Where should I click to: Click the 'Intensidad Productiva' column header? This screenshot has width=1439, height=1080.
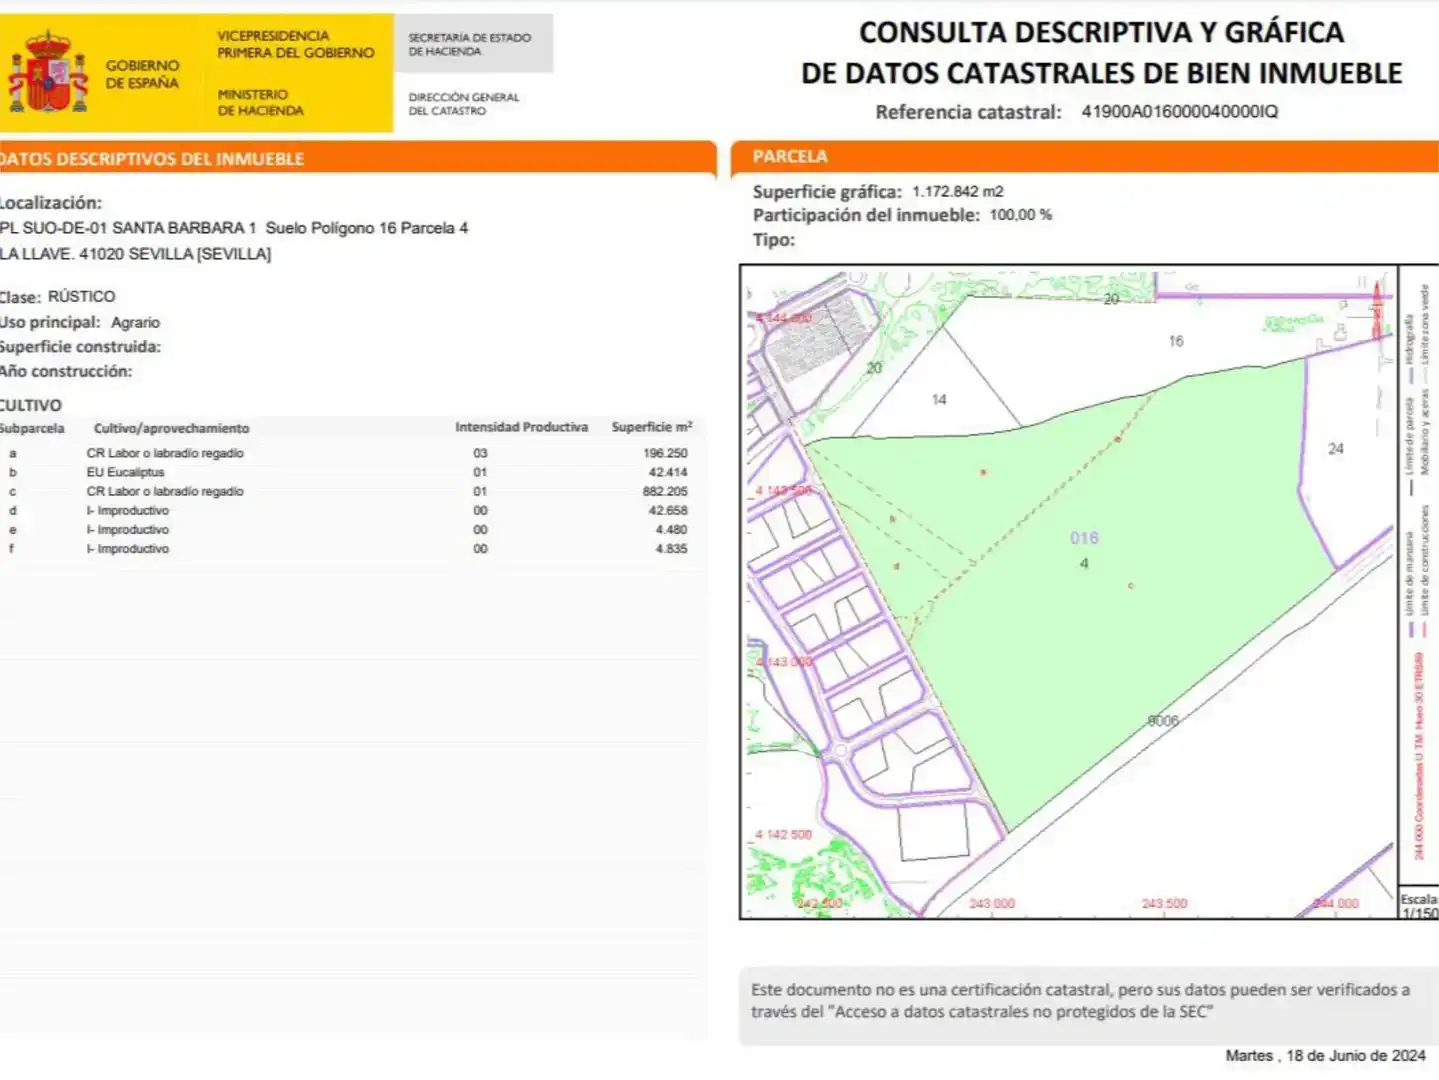click(x=521, y=427)
